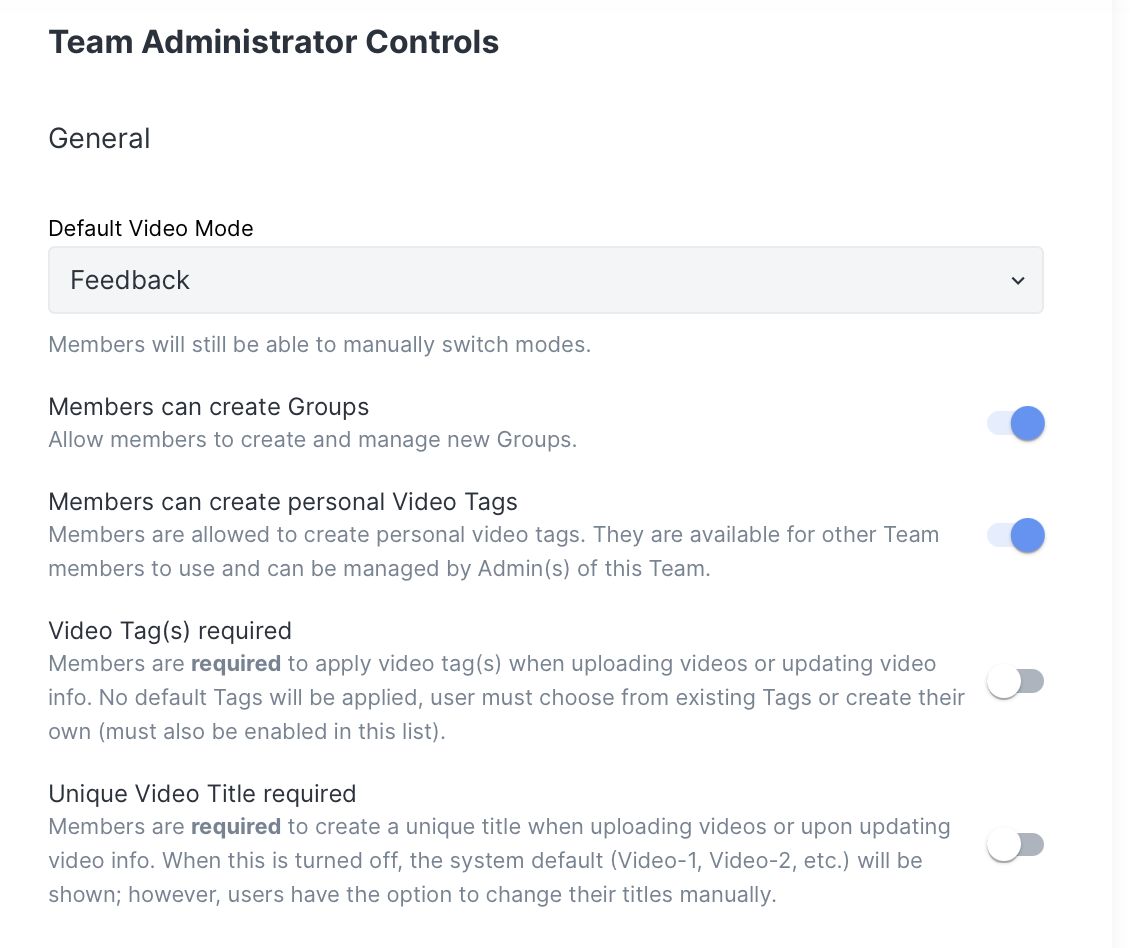Click the 'Feedback' selected value text
The height and width of the screenshot is (948, 1130).
point(130,281)
